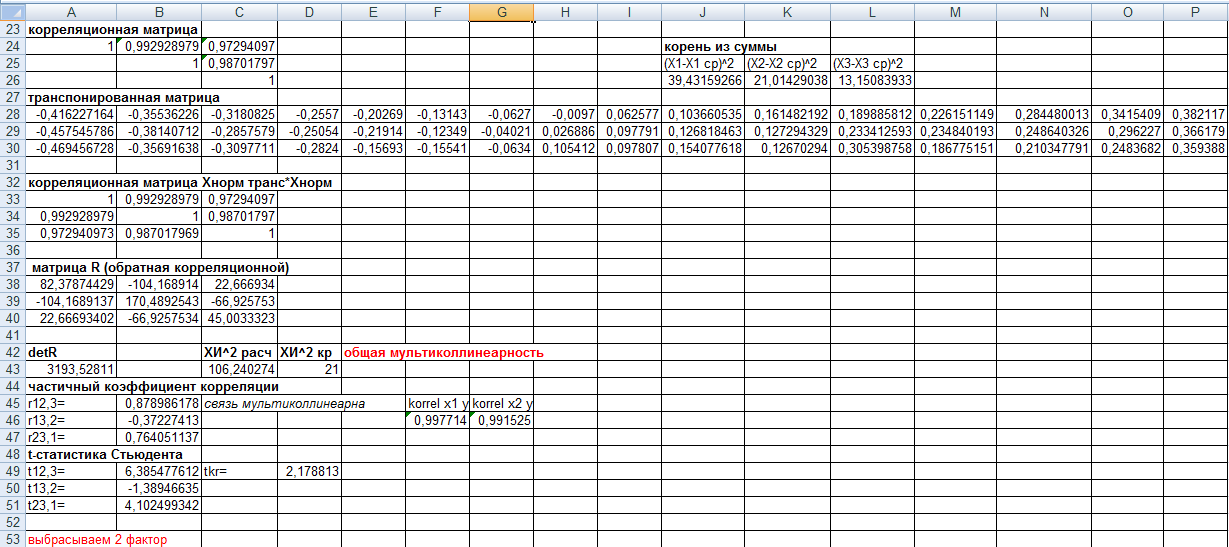Image resolution: width=1229 pixels, height=547 pixels.
Task: Select row 42 header
Action: tap(13, 353)
